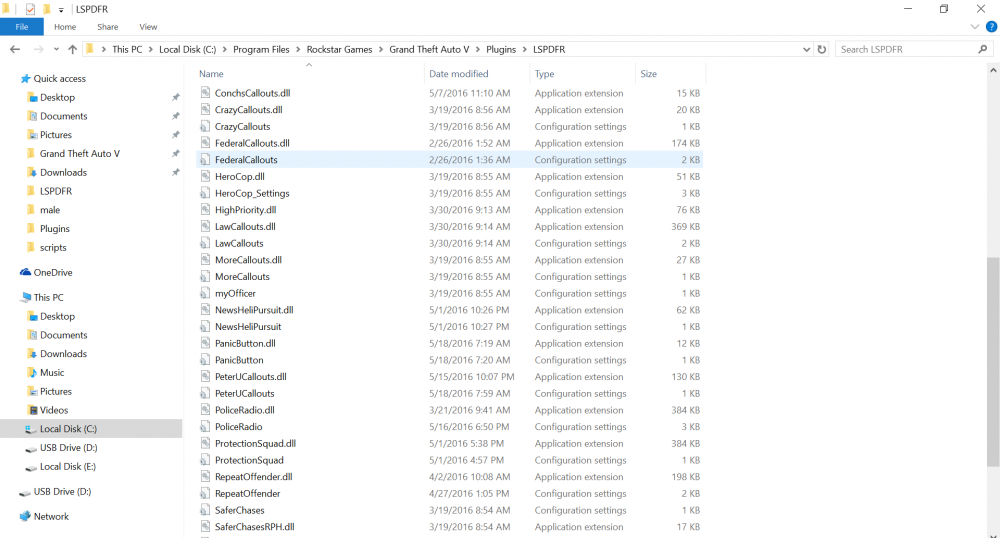1000x538 pixels.
Task: Click the Properties quick access toolbar icon
Action: [x=30, y=9]
